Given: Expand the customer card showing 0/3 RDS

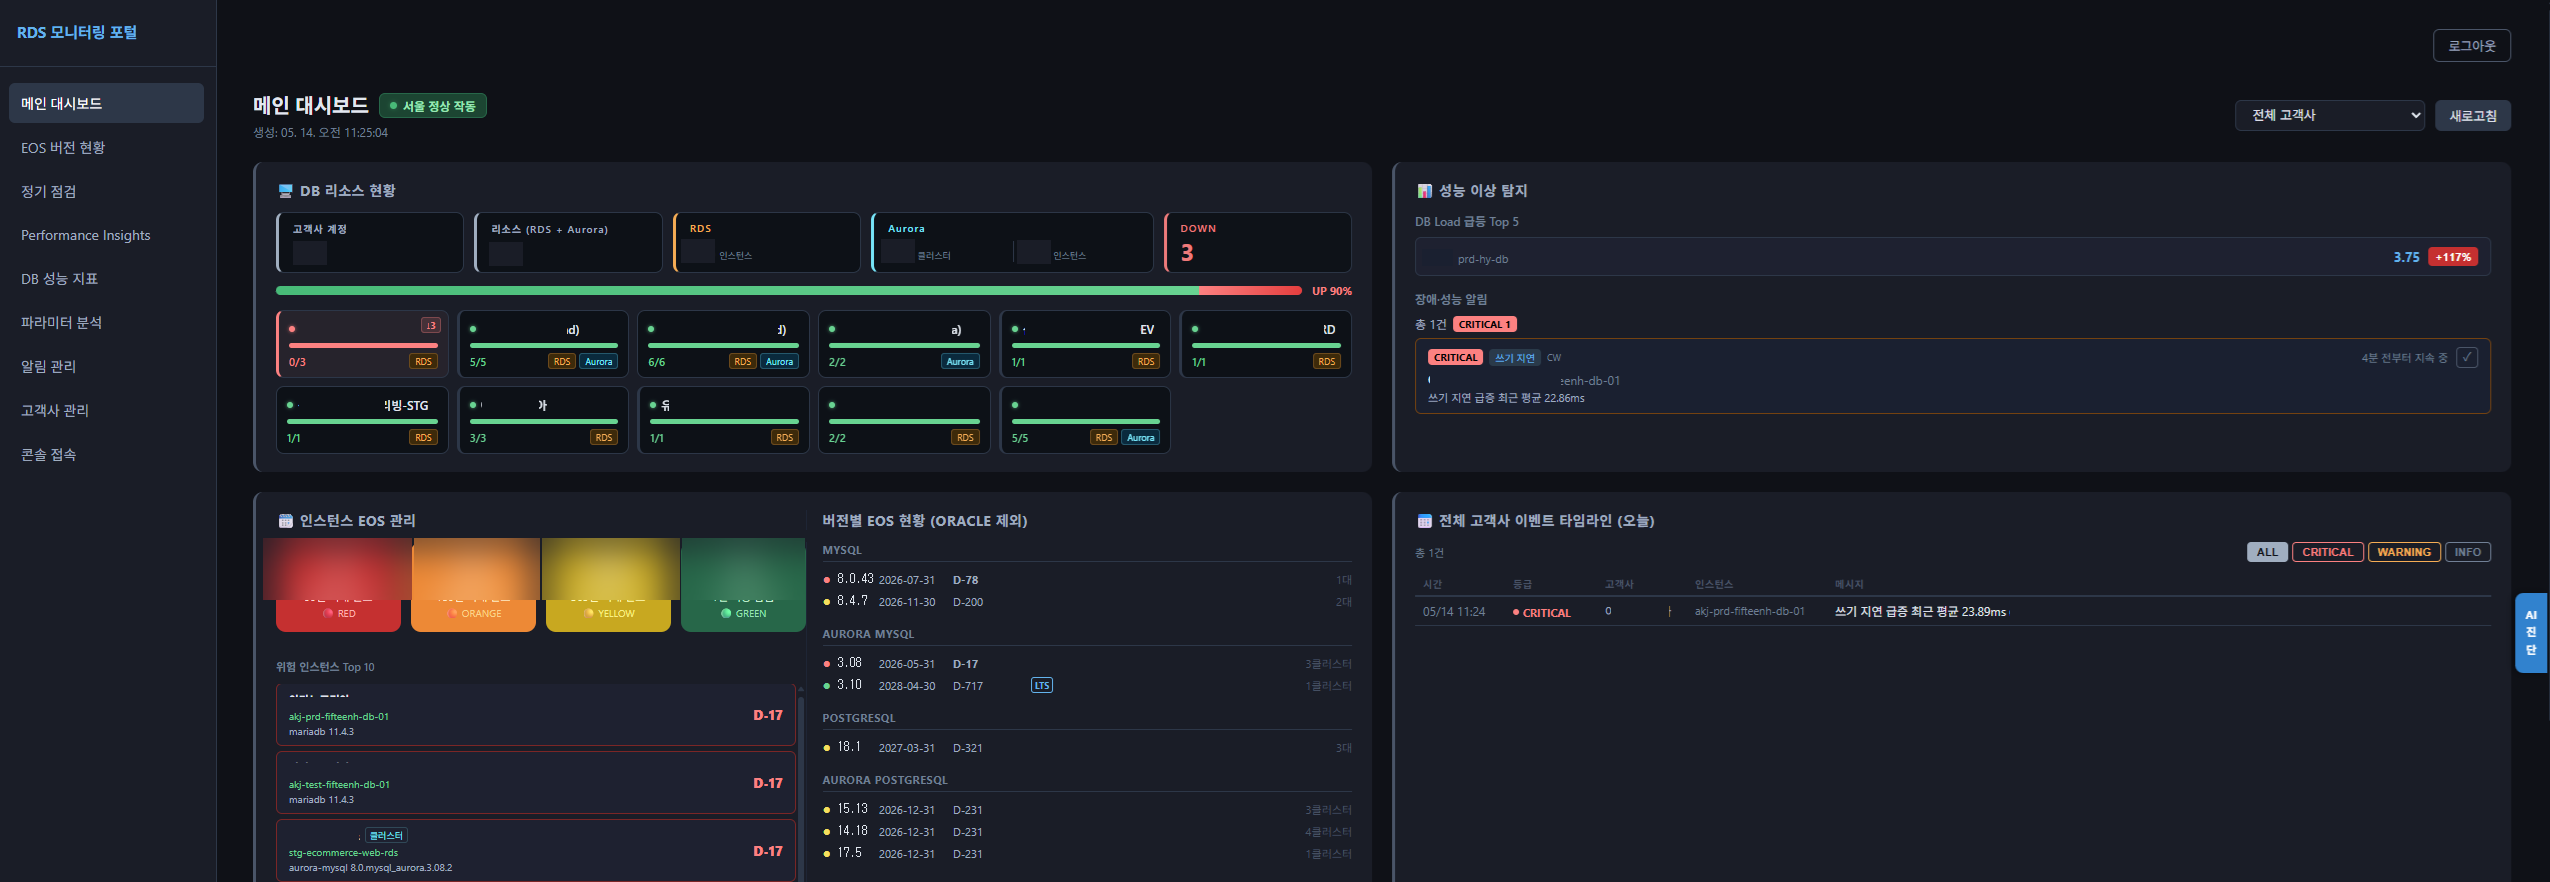Looking at the screenshot, I should coord(362,344).
